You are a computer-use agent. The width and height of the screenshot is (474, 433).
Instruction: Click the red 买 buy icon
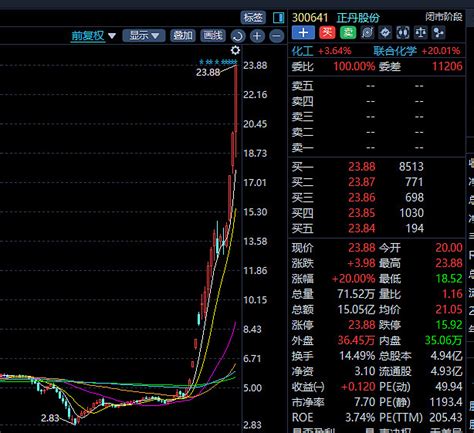327,33
